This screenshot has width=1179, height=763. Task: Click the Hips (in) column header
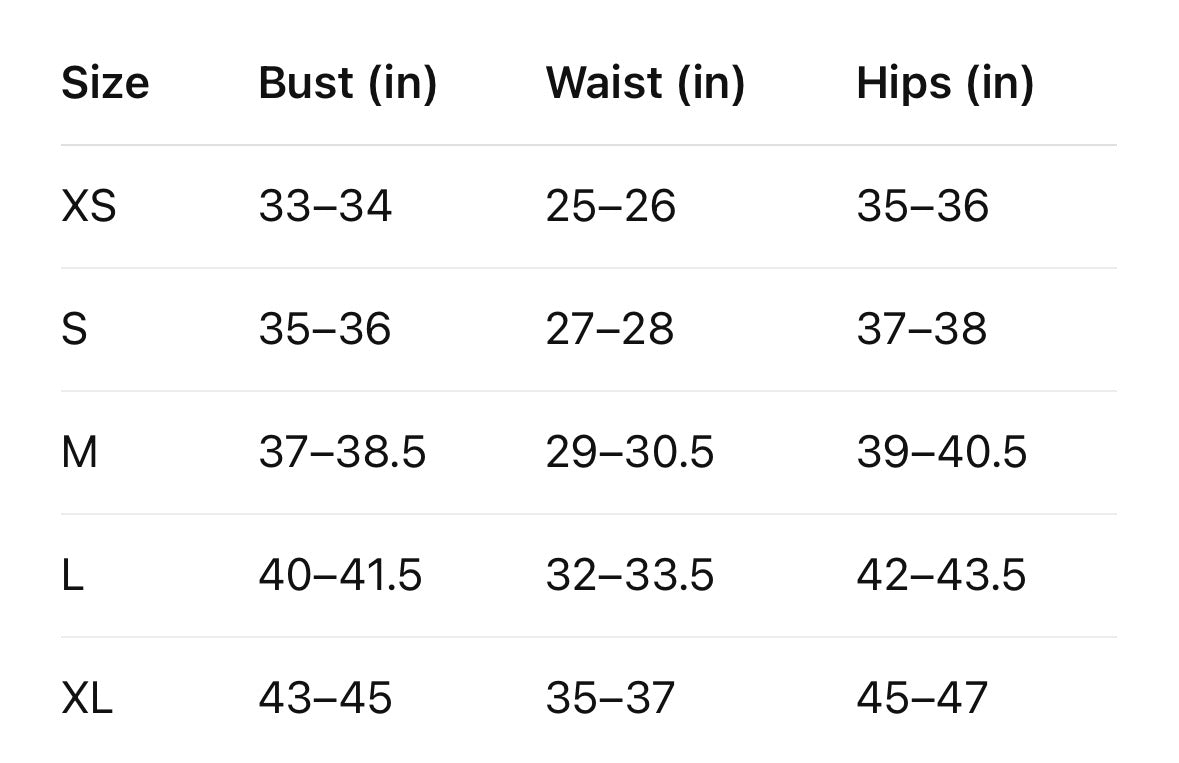pos(945,83)
